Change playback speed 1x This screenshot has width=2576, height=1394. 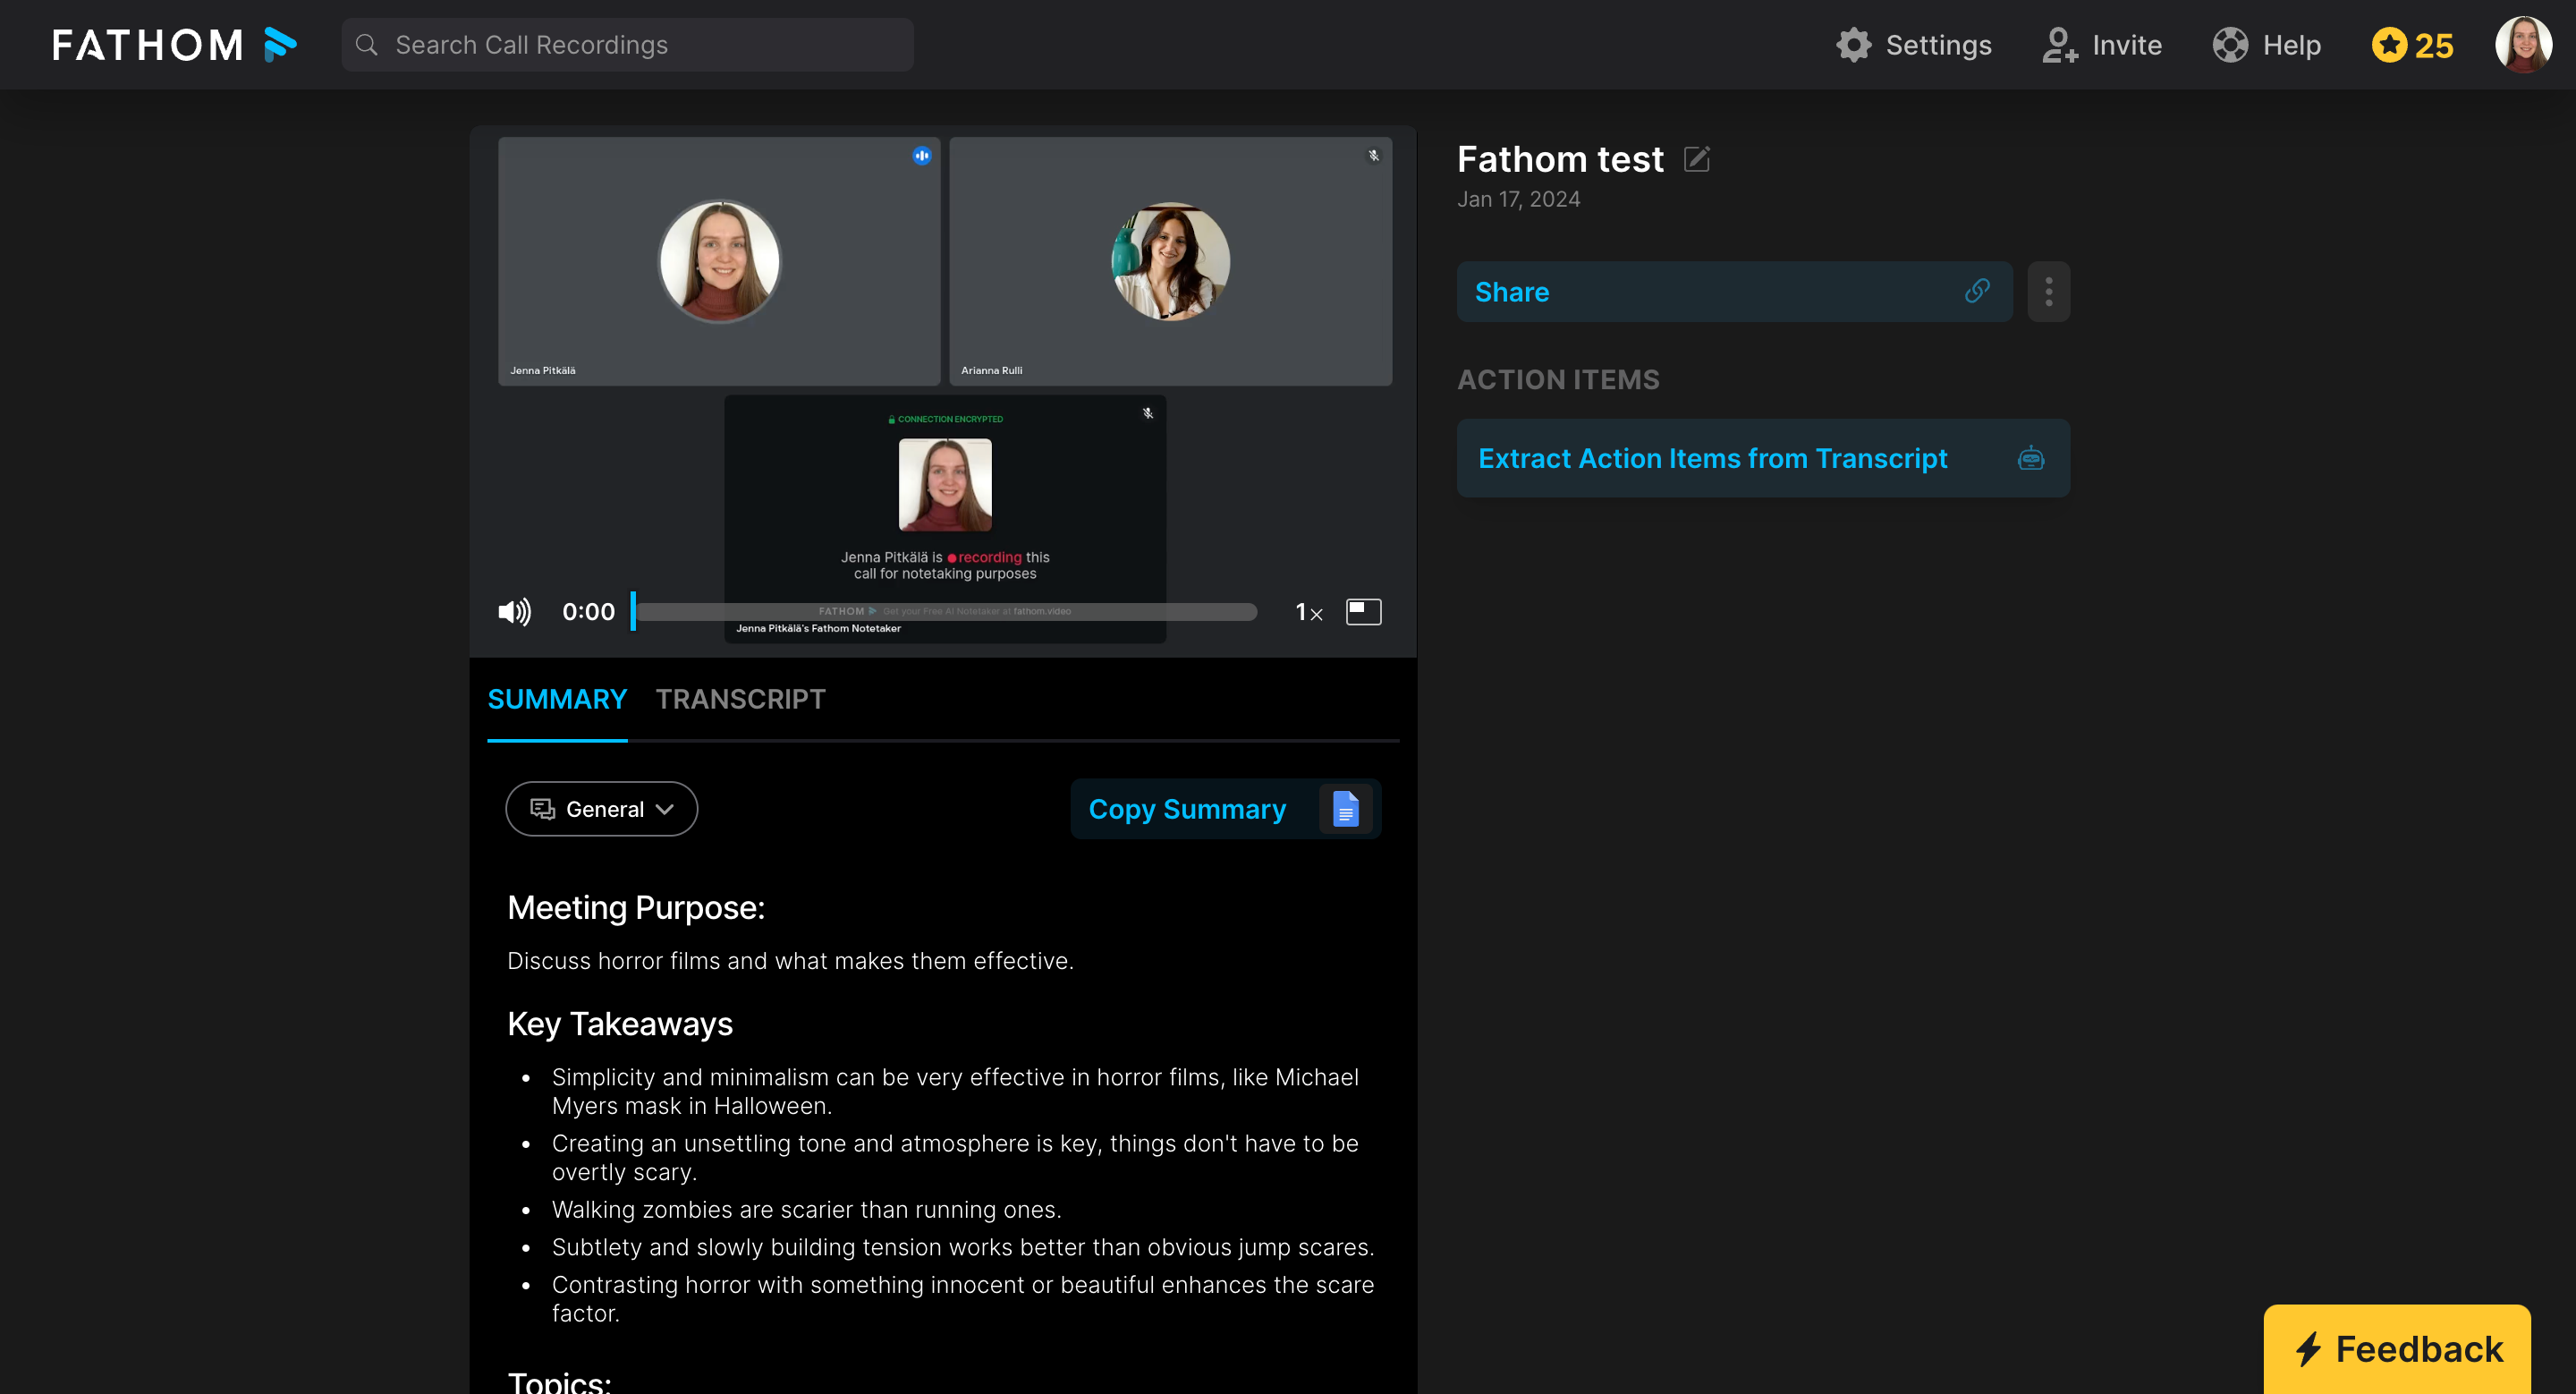1308,612
